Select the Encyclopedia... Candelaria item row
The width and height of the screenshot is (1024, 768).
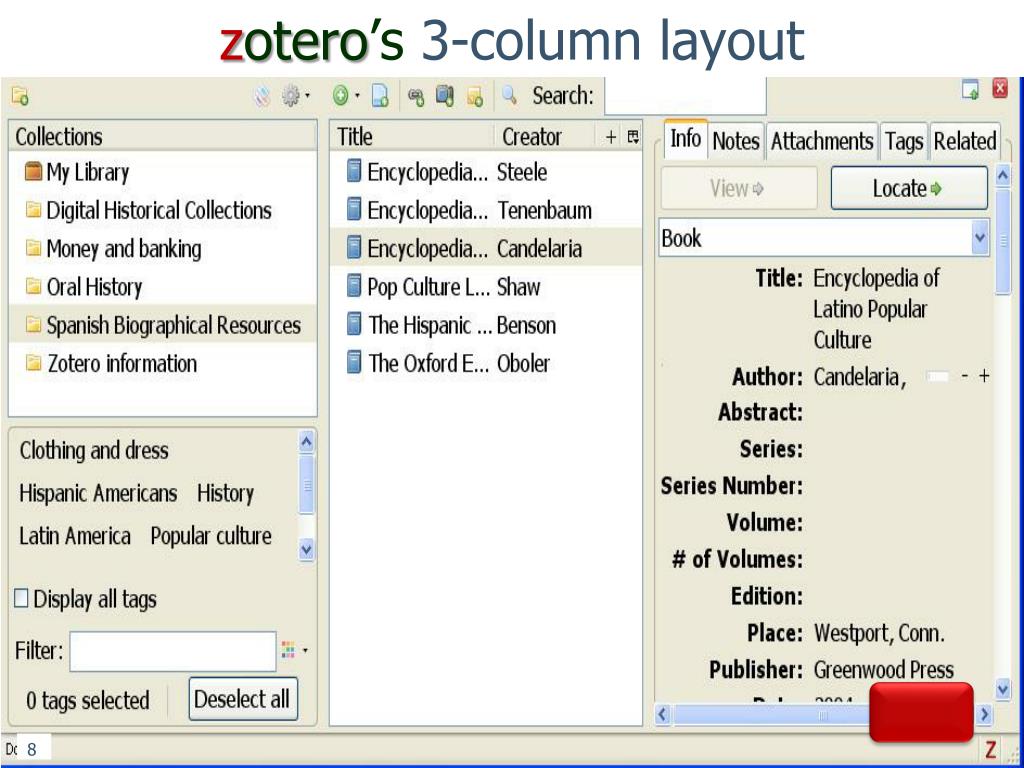486,248
